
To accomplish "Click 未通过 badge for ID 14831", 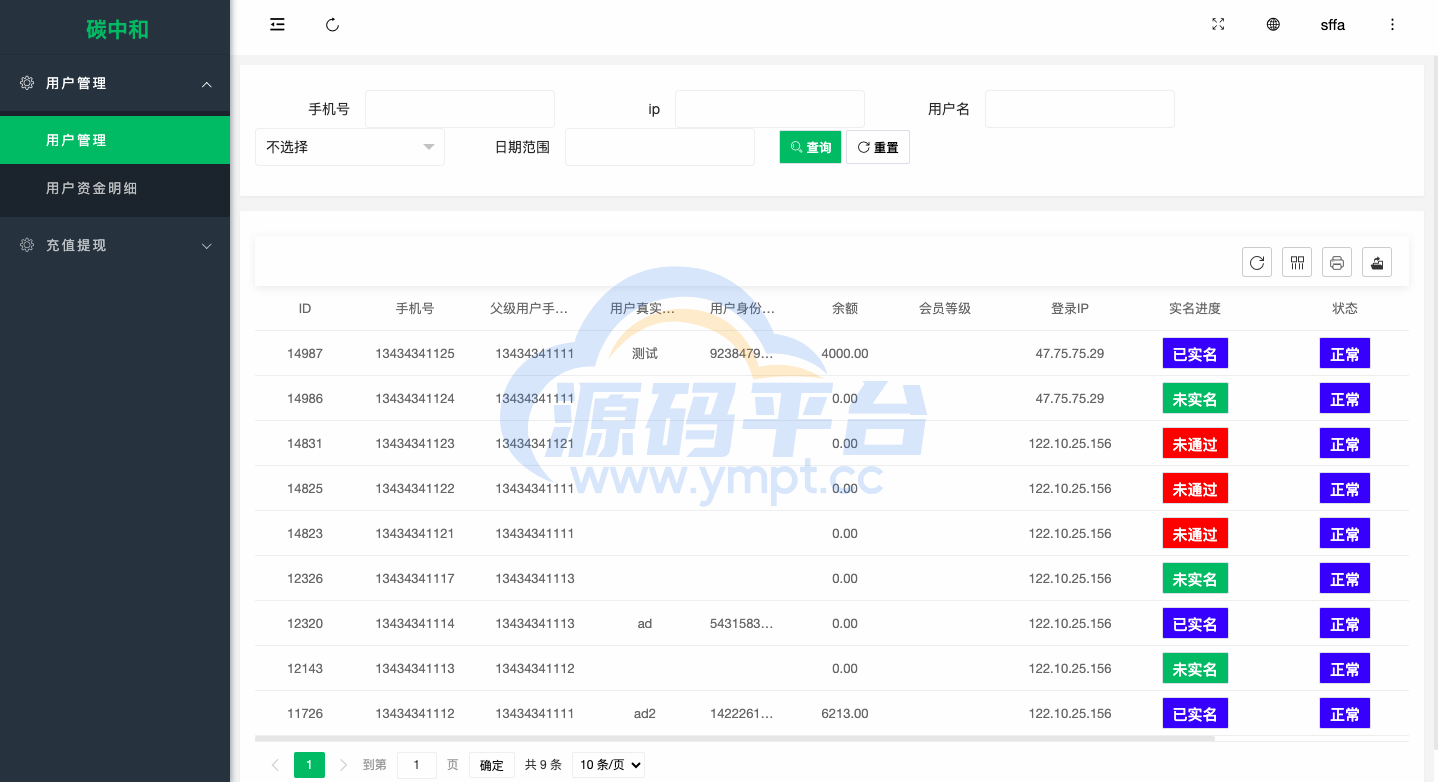I will [x=1195, y=443].
